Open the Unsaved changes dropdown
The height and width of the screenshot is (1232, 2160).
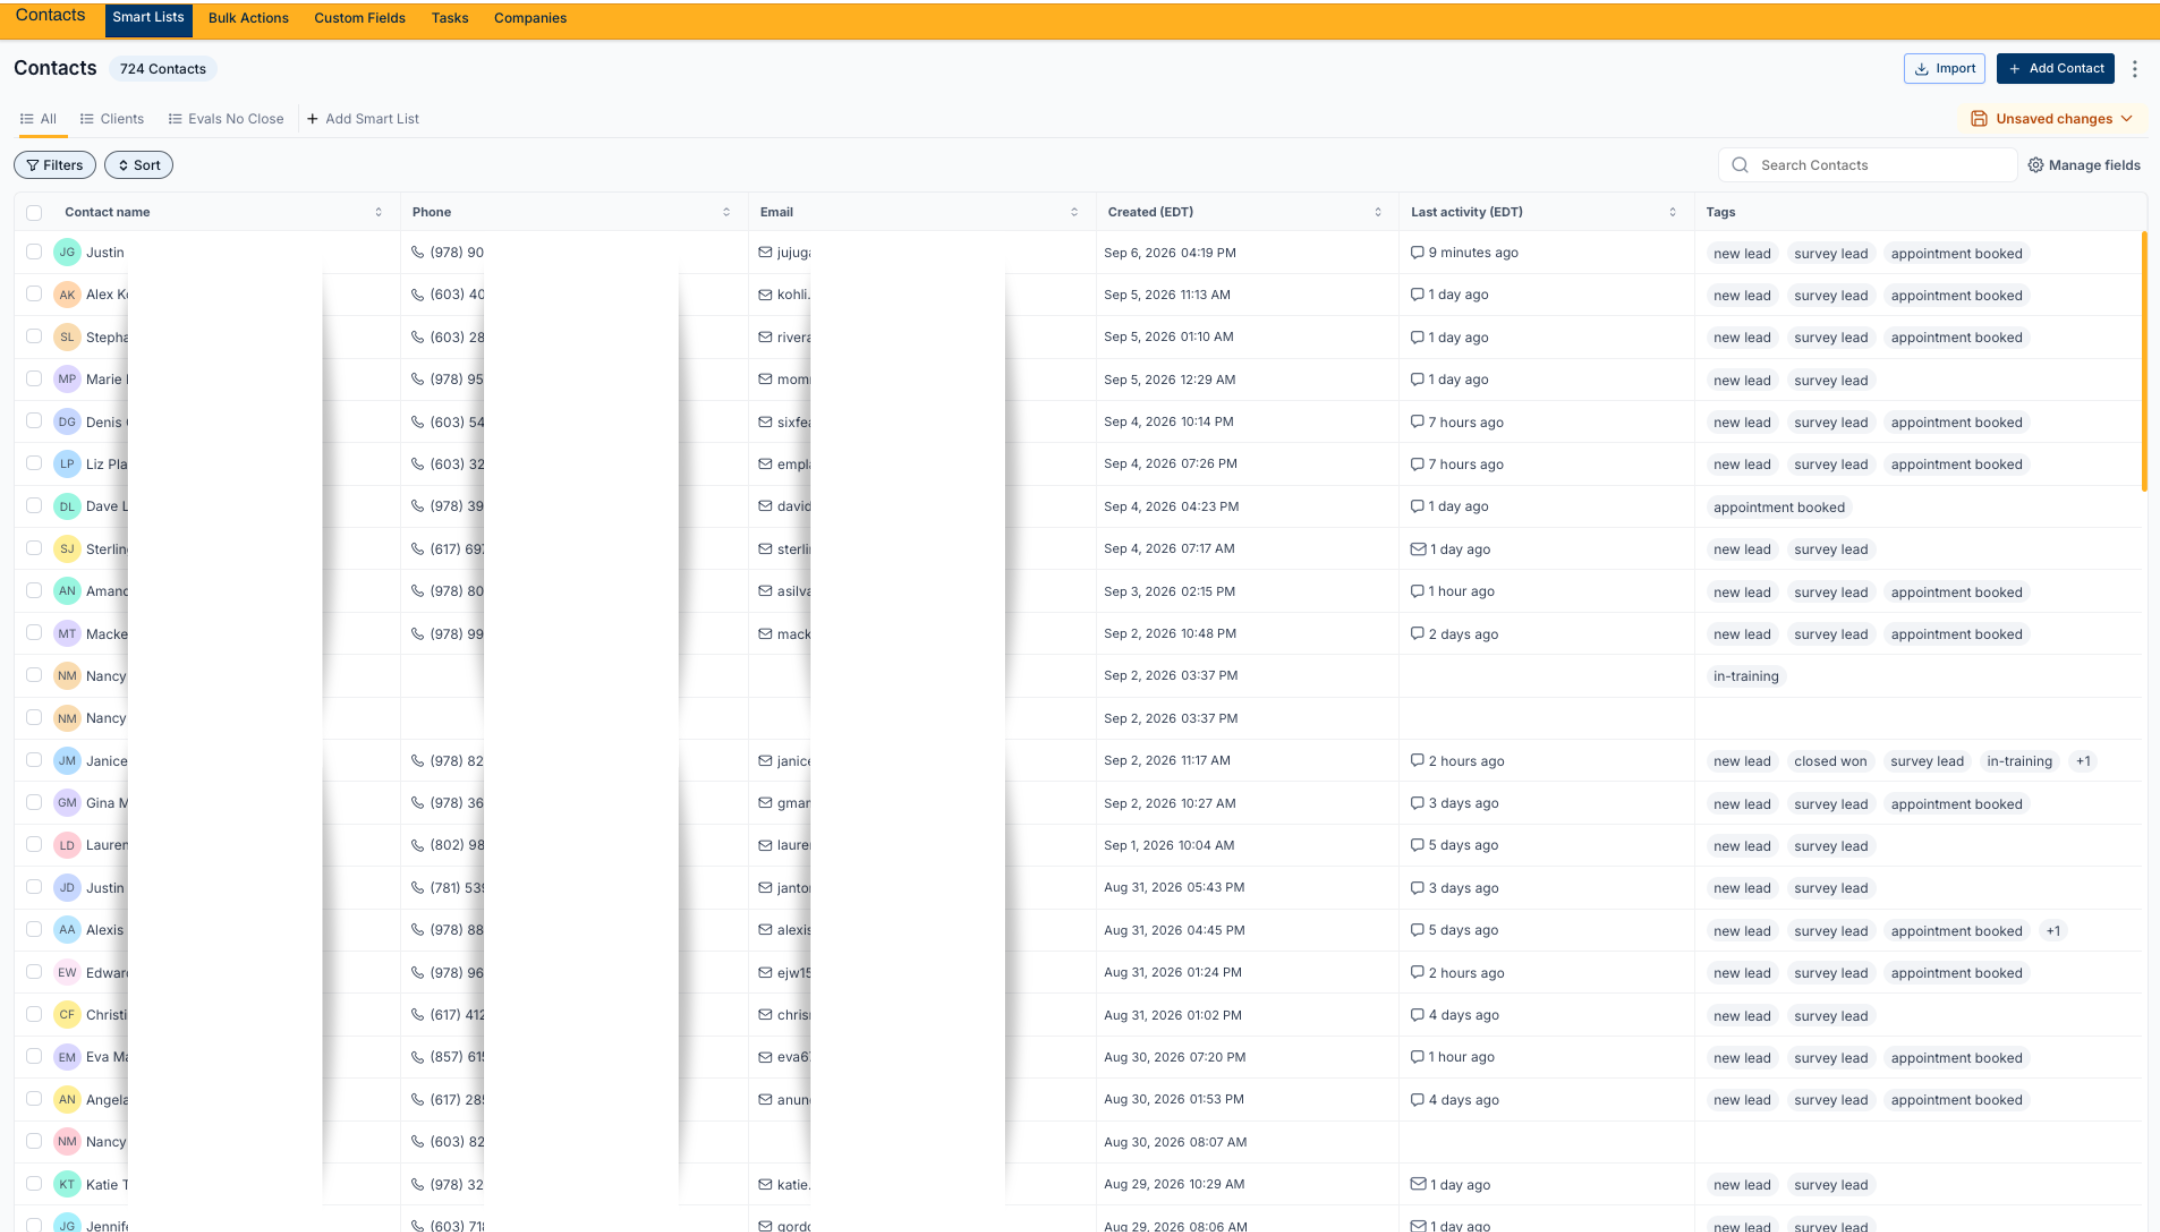click(x=2053, y=119)
